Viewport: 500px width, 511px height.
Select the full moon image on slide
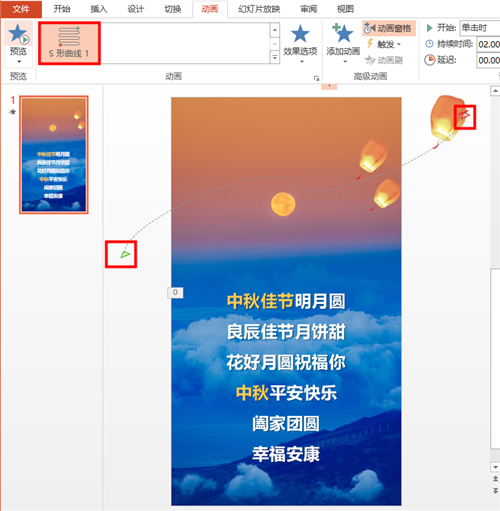[283, 204]
